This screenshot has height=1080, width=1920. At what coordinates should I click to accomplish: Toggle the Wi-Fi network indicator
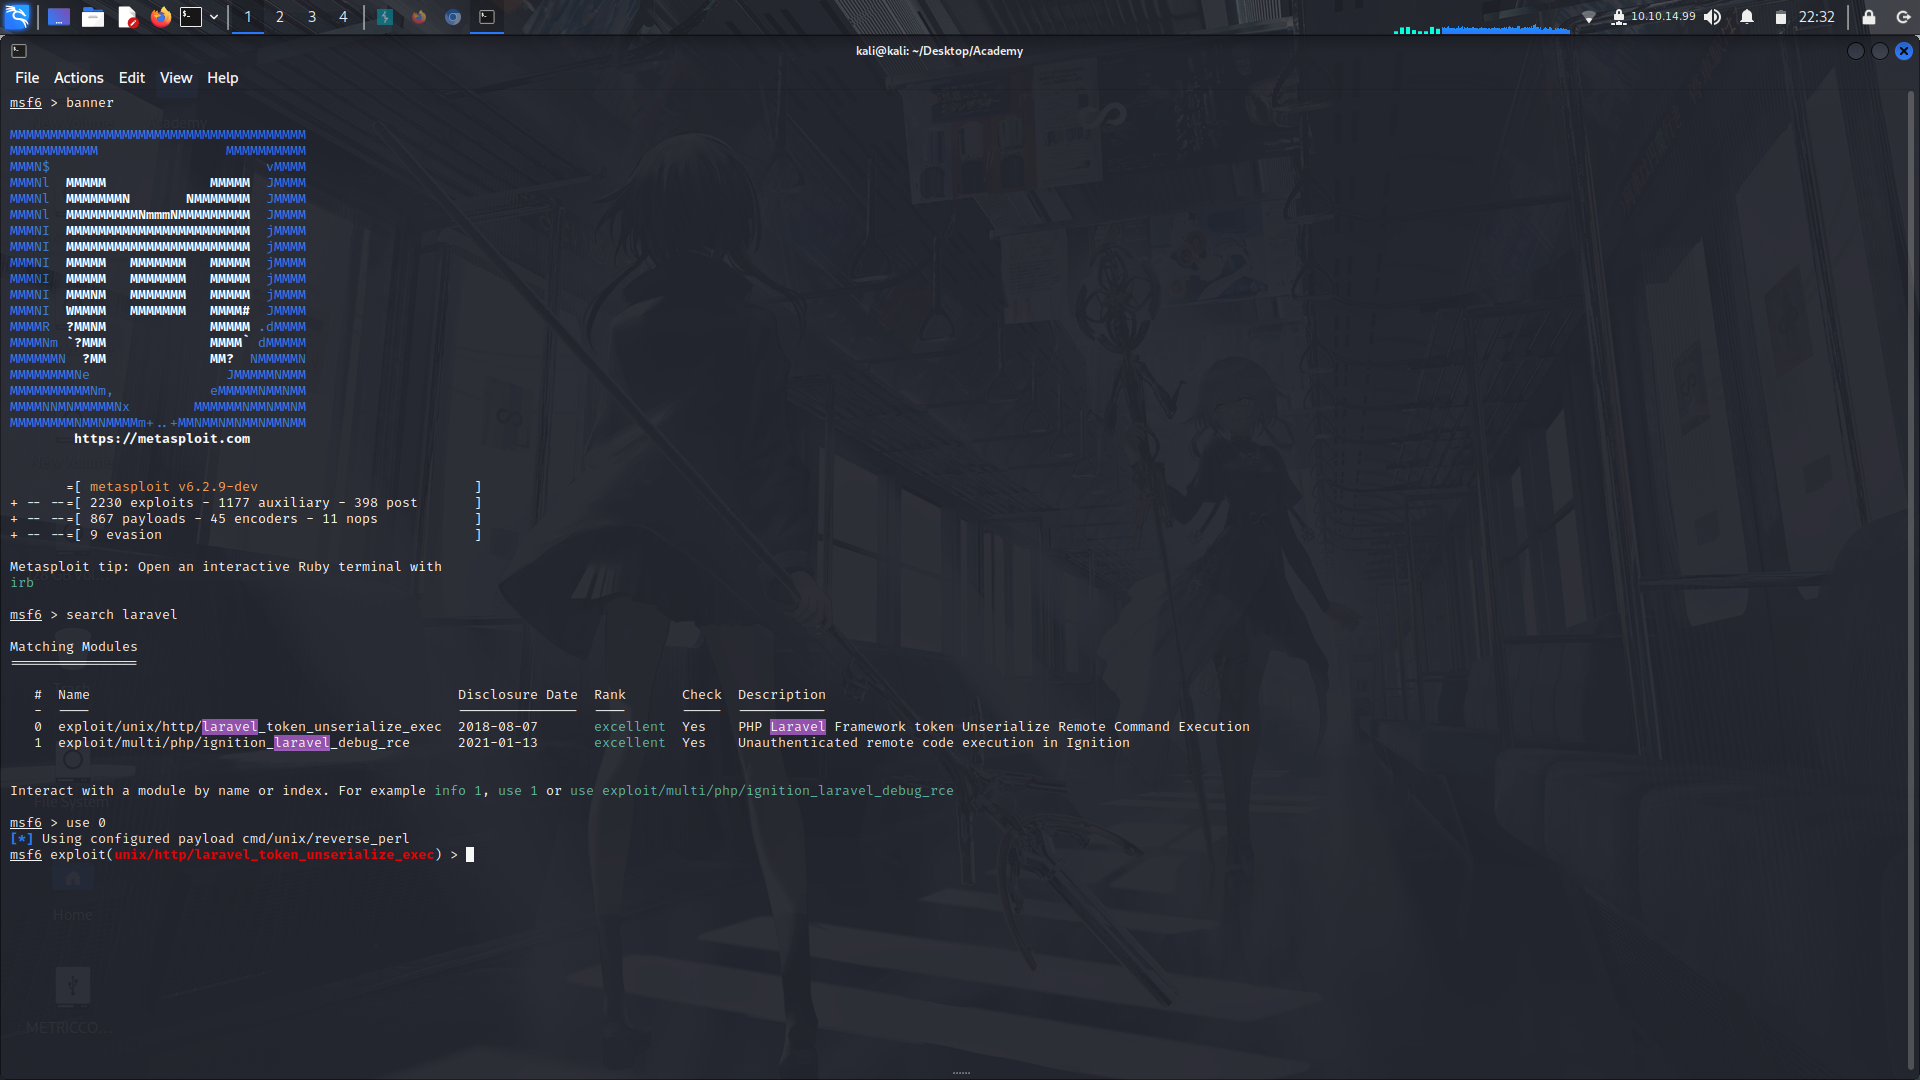1589,17
